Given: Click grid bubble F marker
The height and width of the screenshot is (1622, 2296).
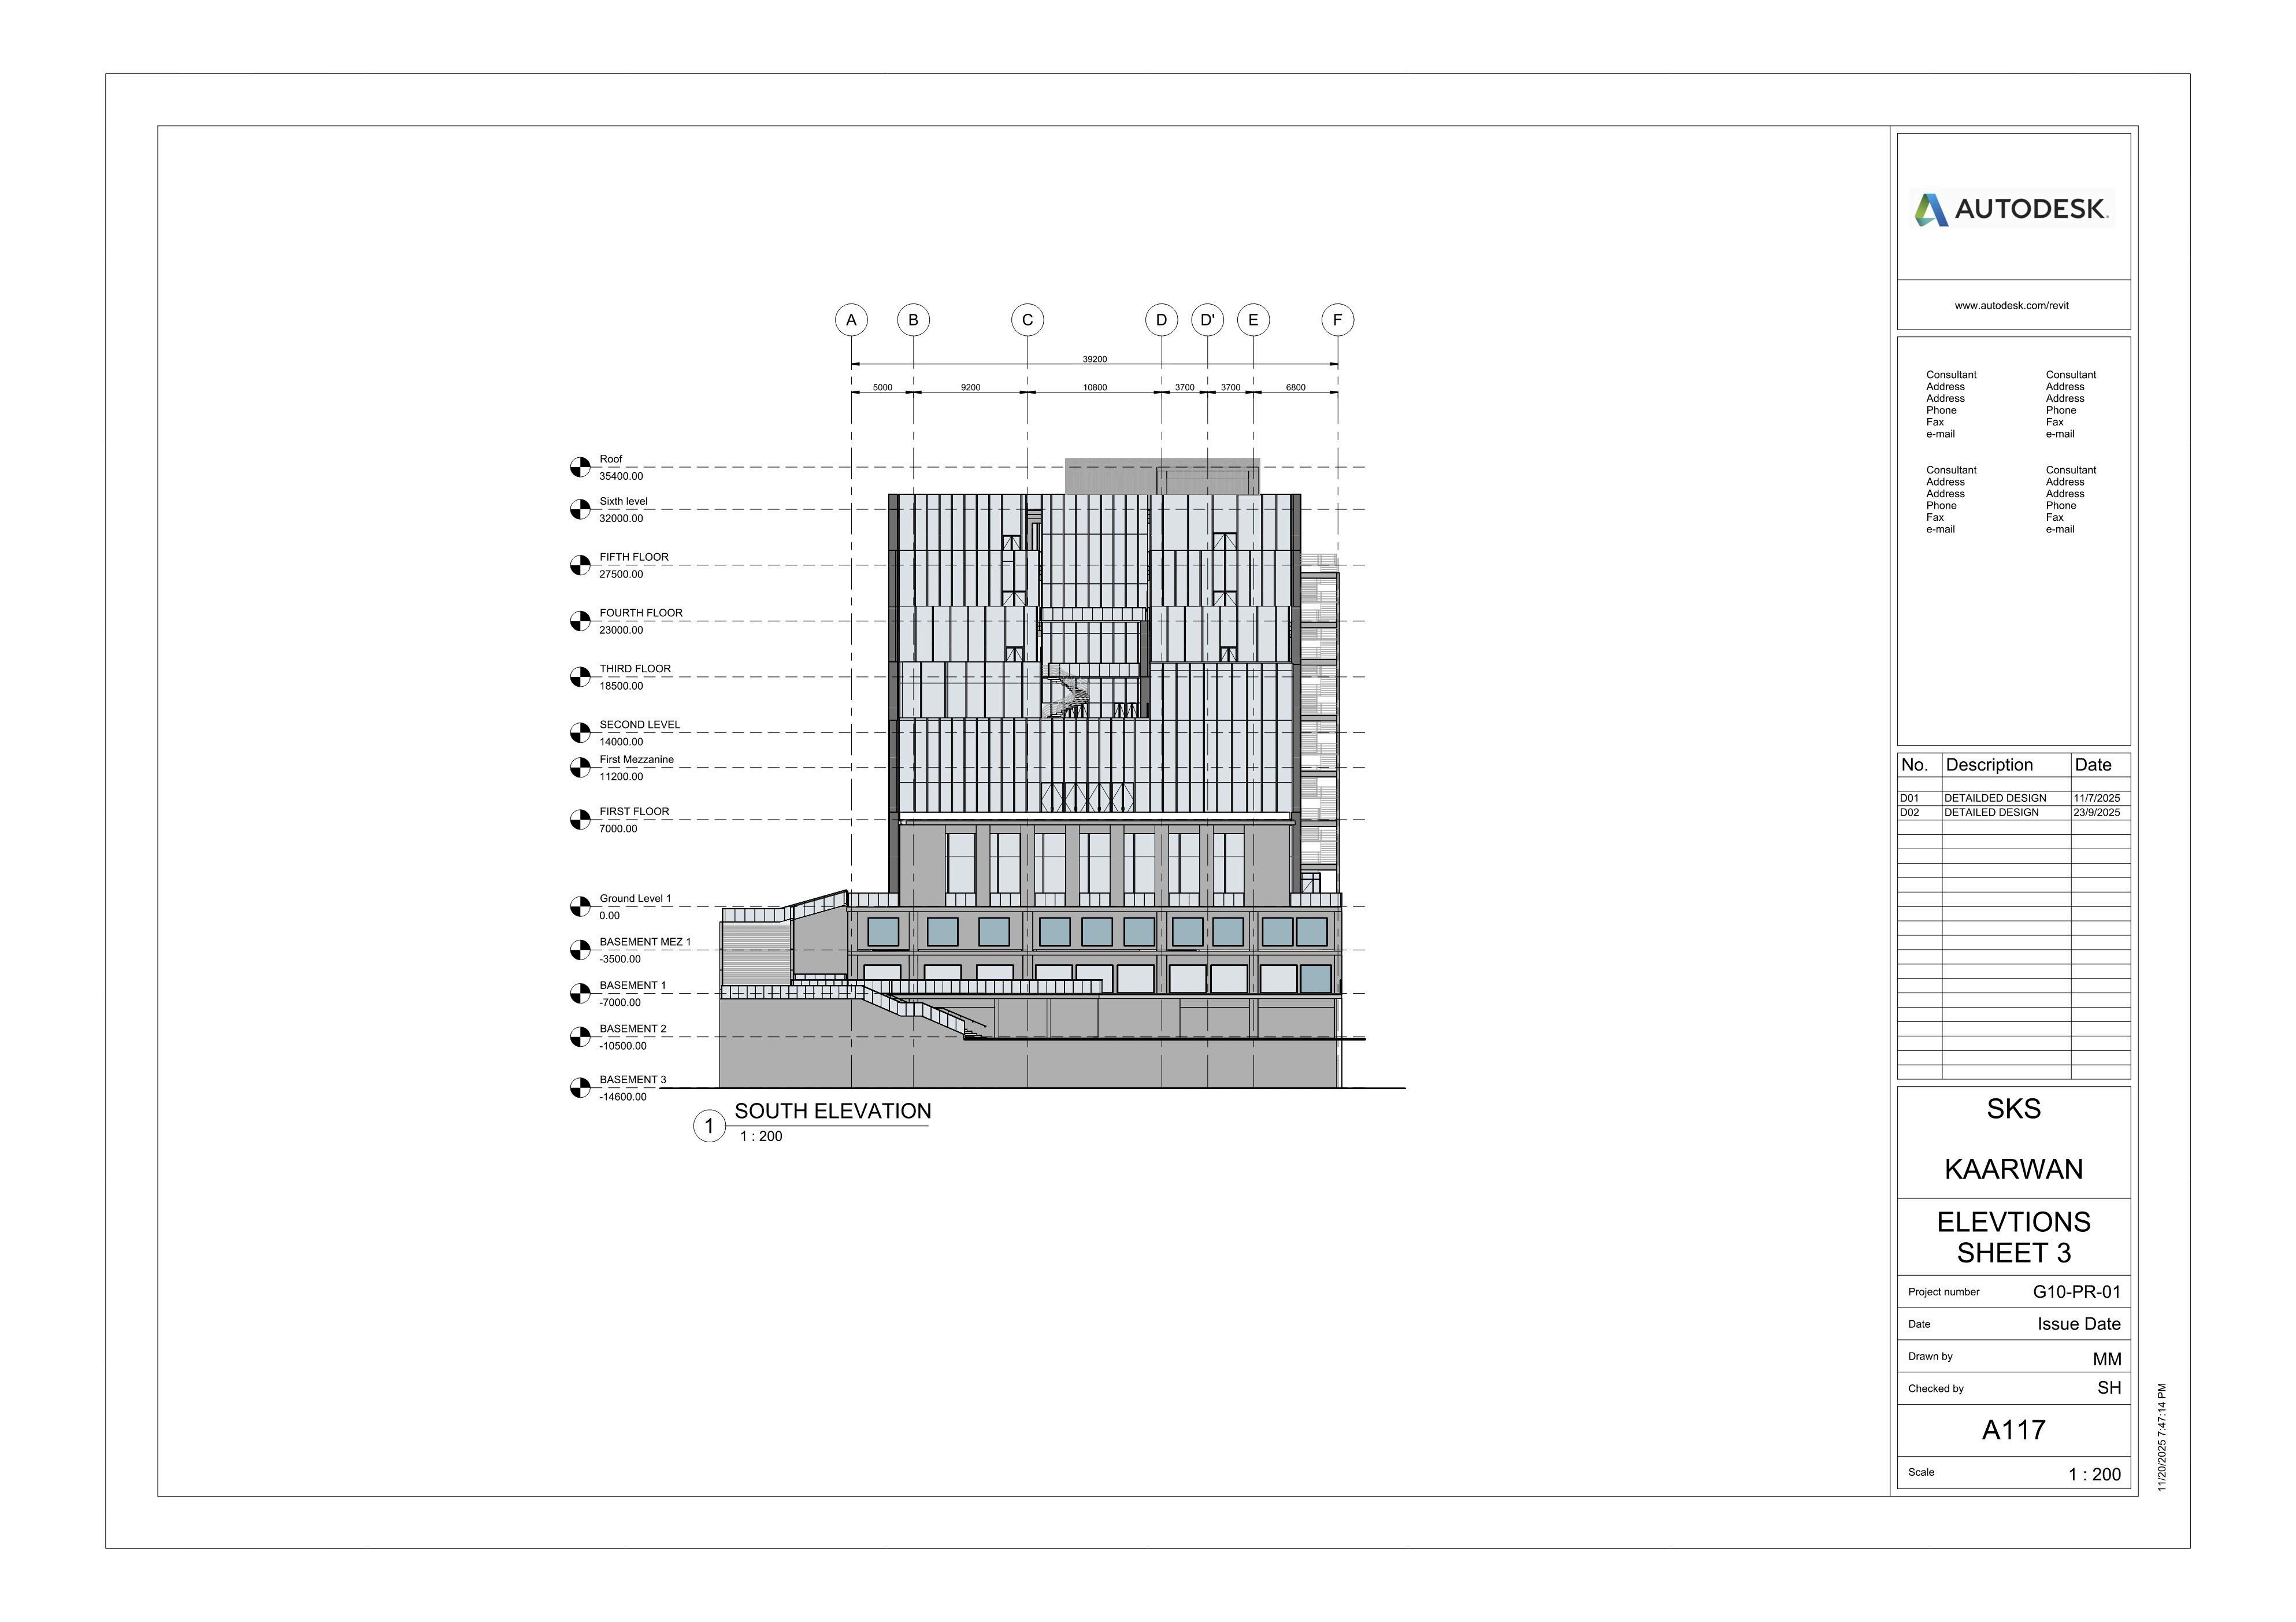Looking at the screenshot, I should click(1337, 320).
